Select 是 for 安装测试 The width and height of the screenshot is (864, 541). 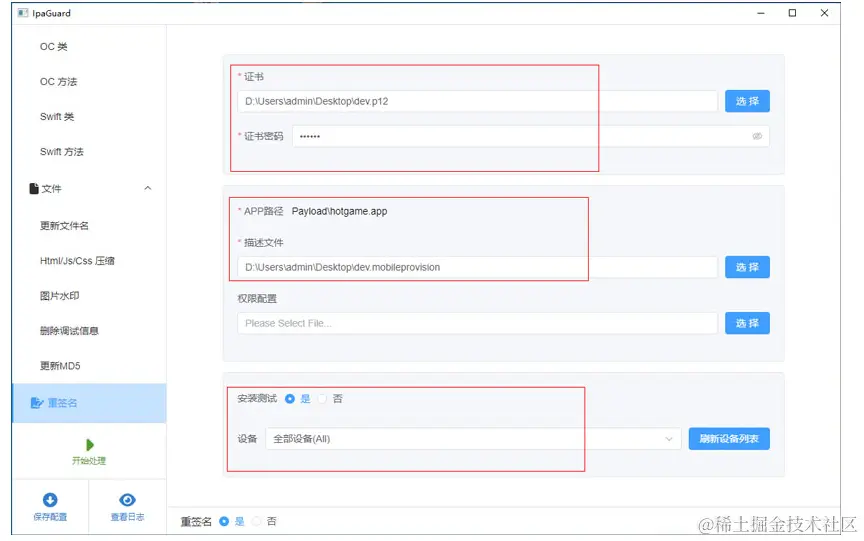(290, 398)
